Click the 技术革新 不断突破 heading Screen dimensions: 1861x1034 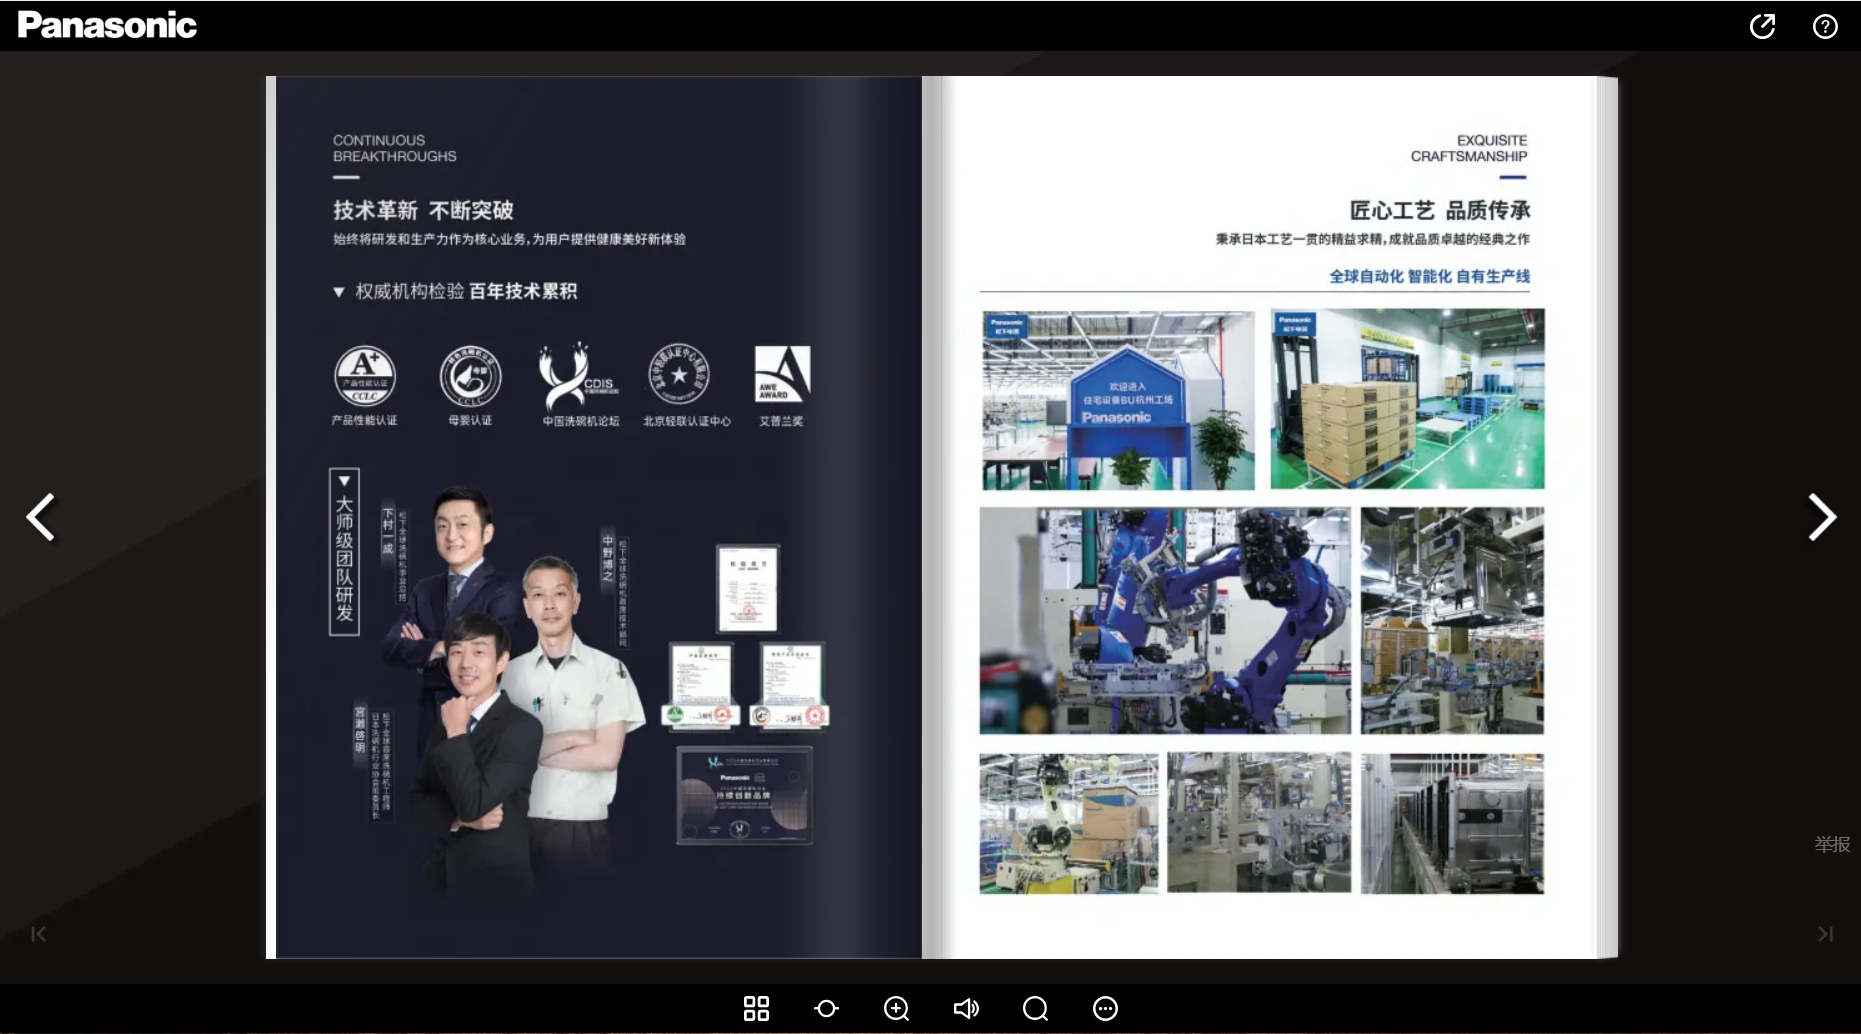point(423,210)
